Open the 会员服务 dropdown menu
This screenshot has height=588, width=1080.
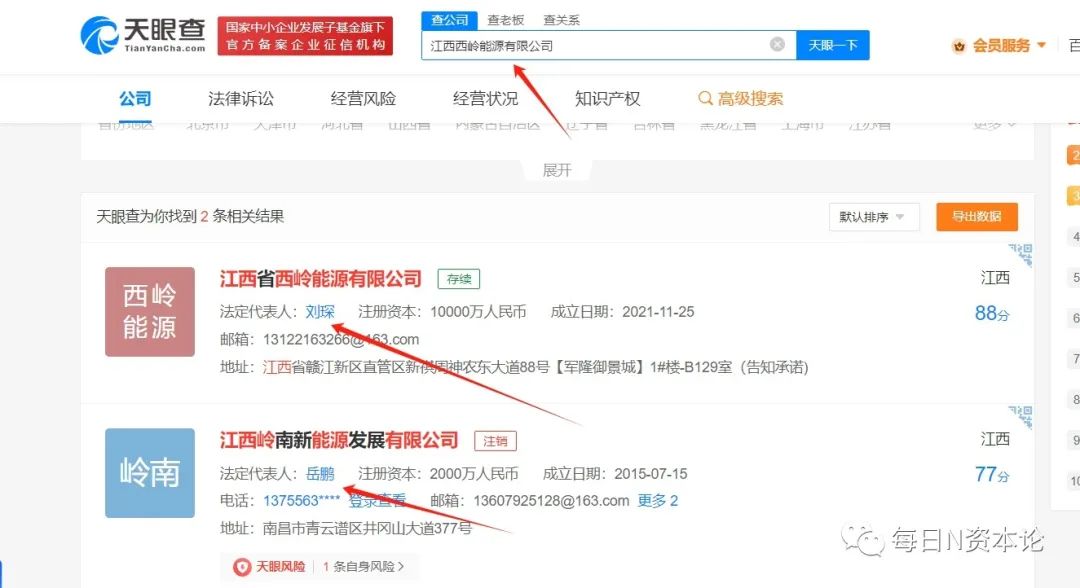tap(1009, 46)
